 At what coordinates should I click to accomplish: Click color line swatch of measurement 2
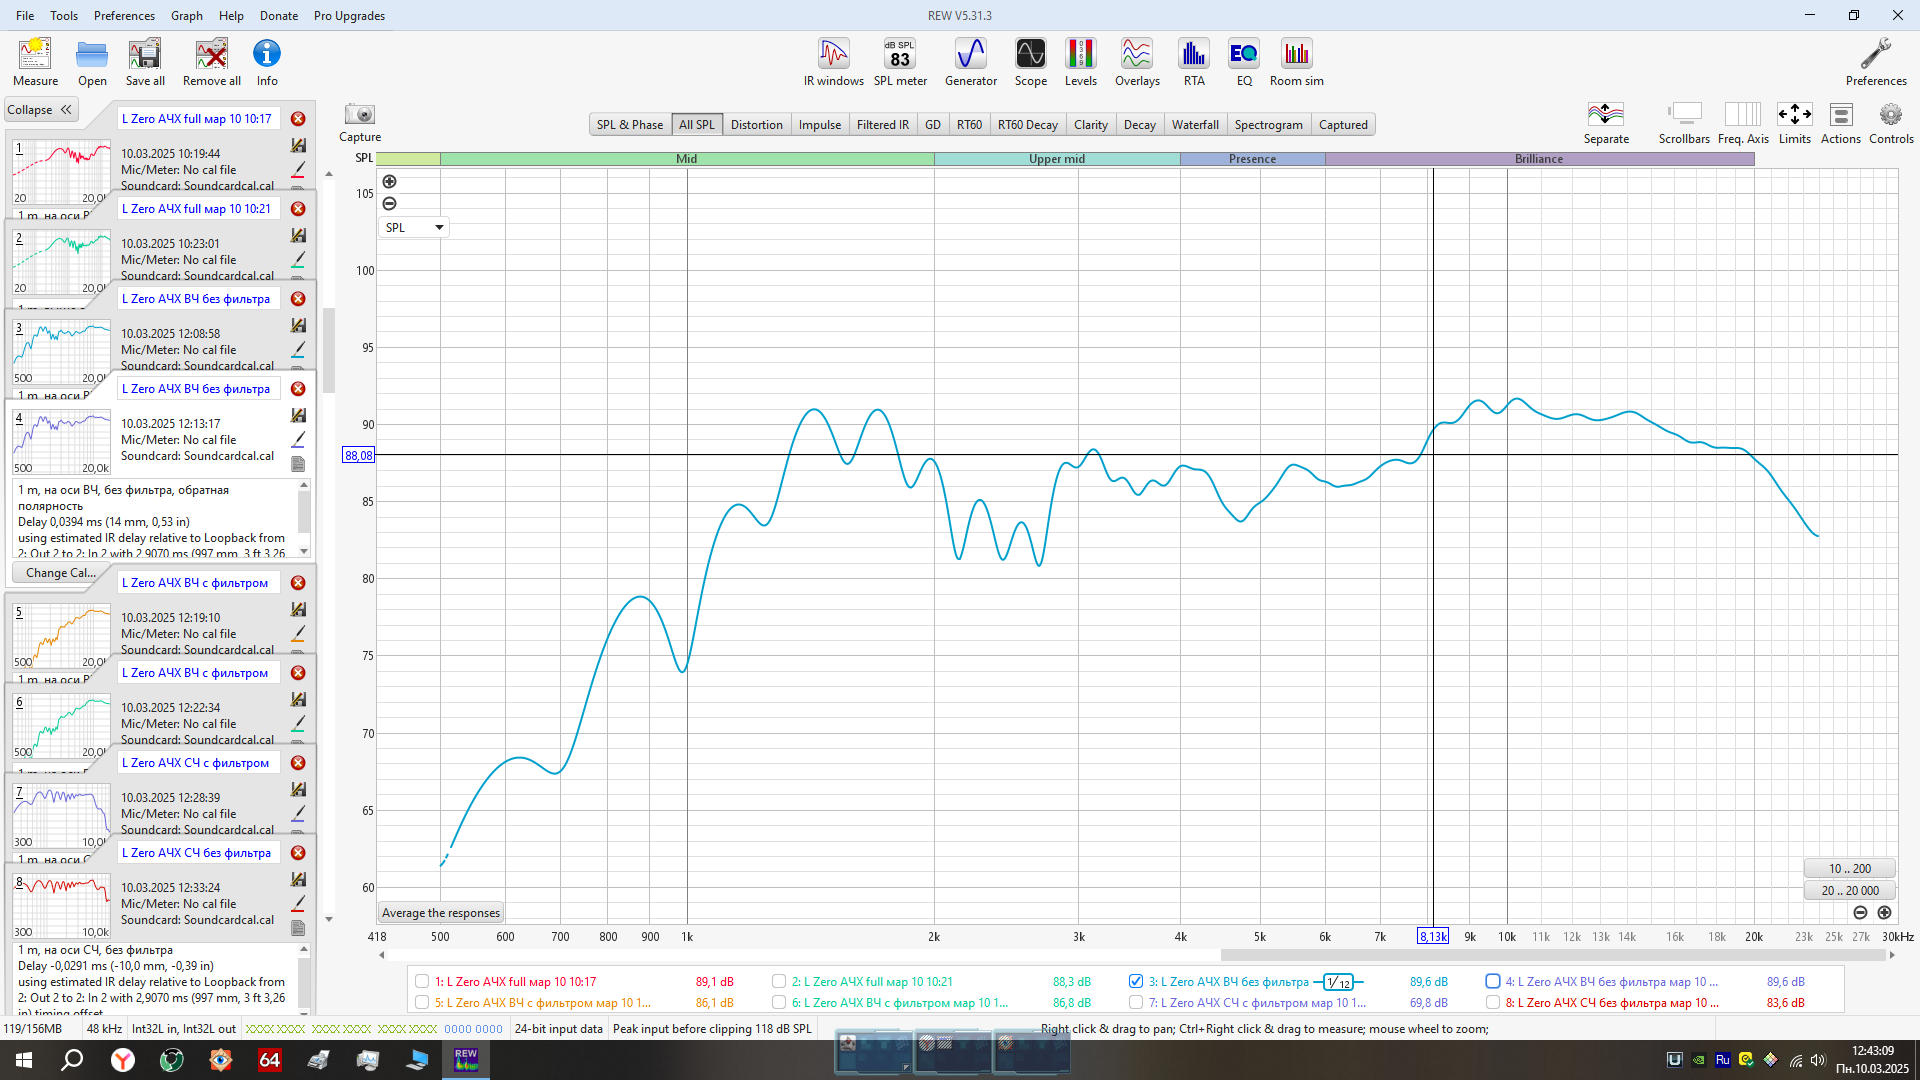tap(298, 259)
